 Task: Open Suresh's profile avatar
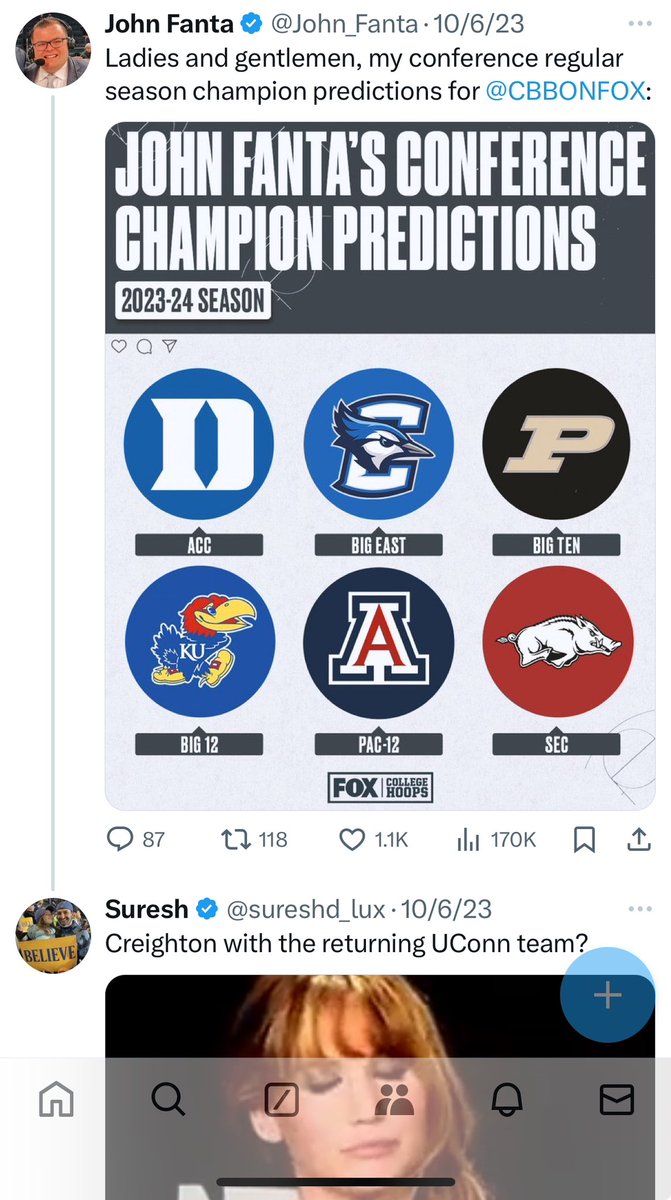coord(54,935)
